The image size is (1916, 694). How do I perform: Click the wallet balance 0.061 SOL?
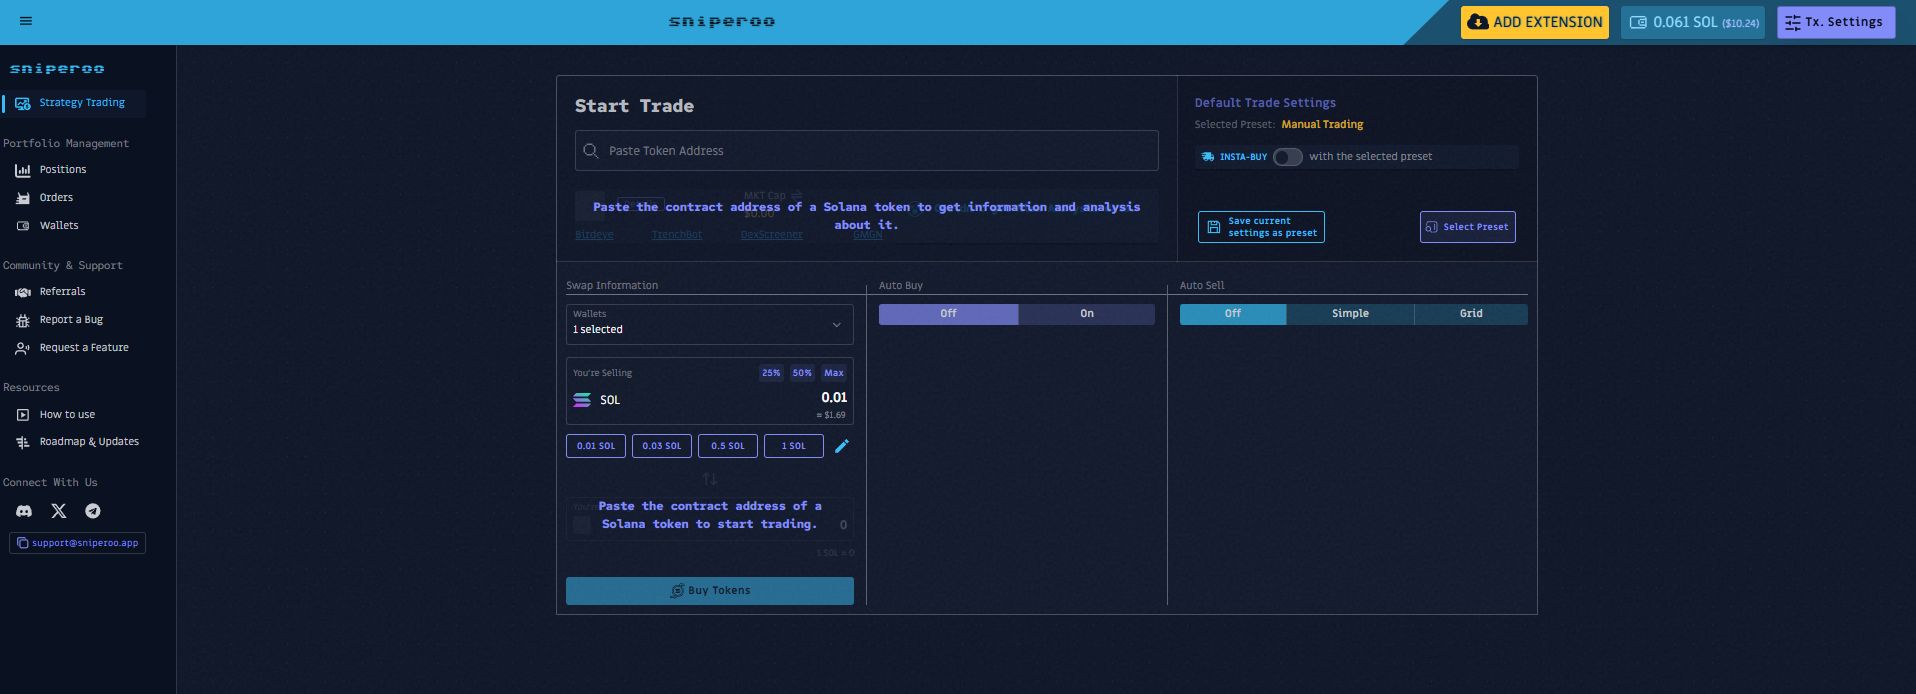(x=1692, y=22)
